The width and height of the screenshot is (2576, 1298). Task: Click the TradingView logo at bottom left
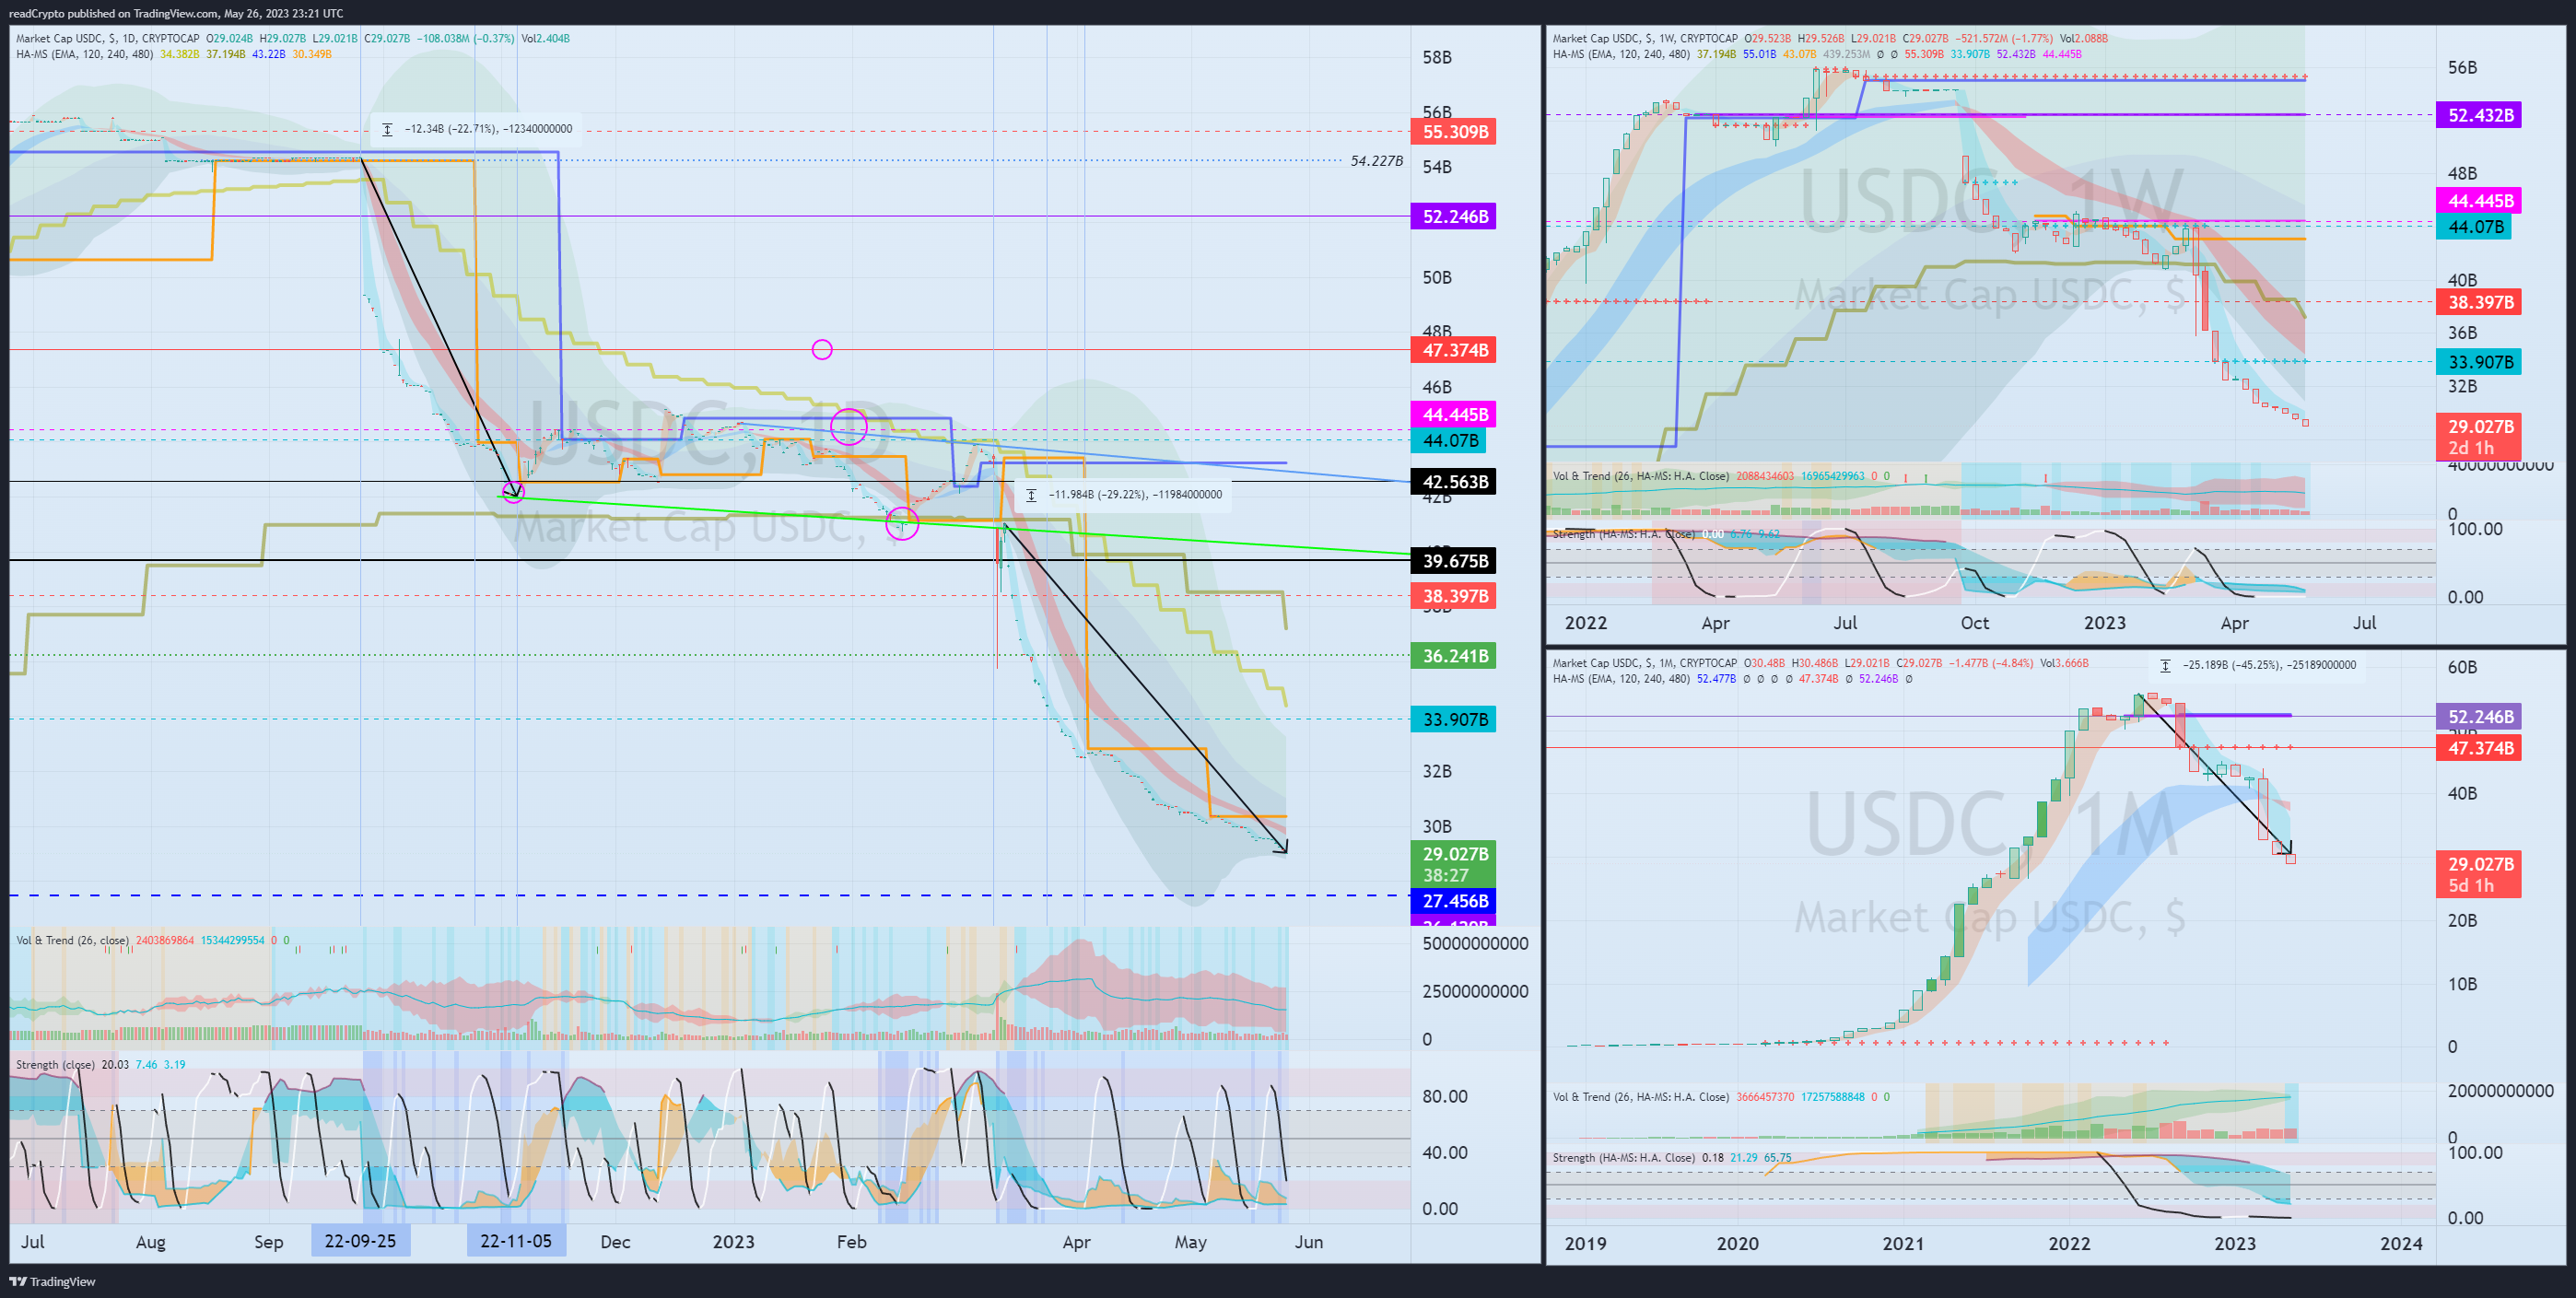point(52,1282)
